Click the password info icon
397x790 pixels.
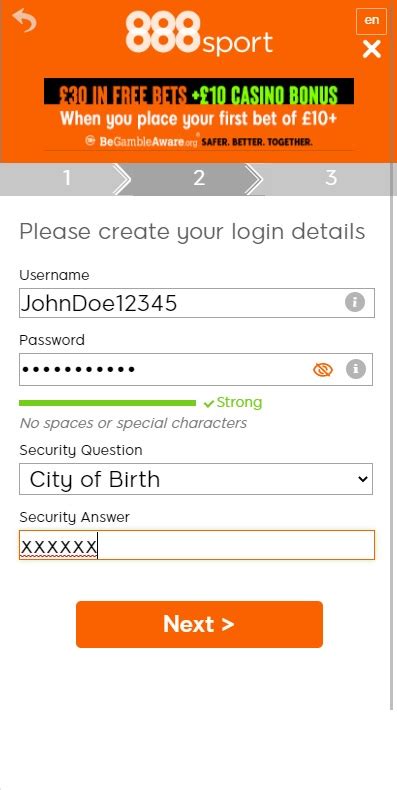pyautogui.click(x=356, y=369)
